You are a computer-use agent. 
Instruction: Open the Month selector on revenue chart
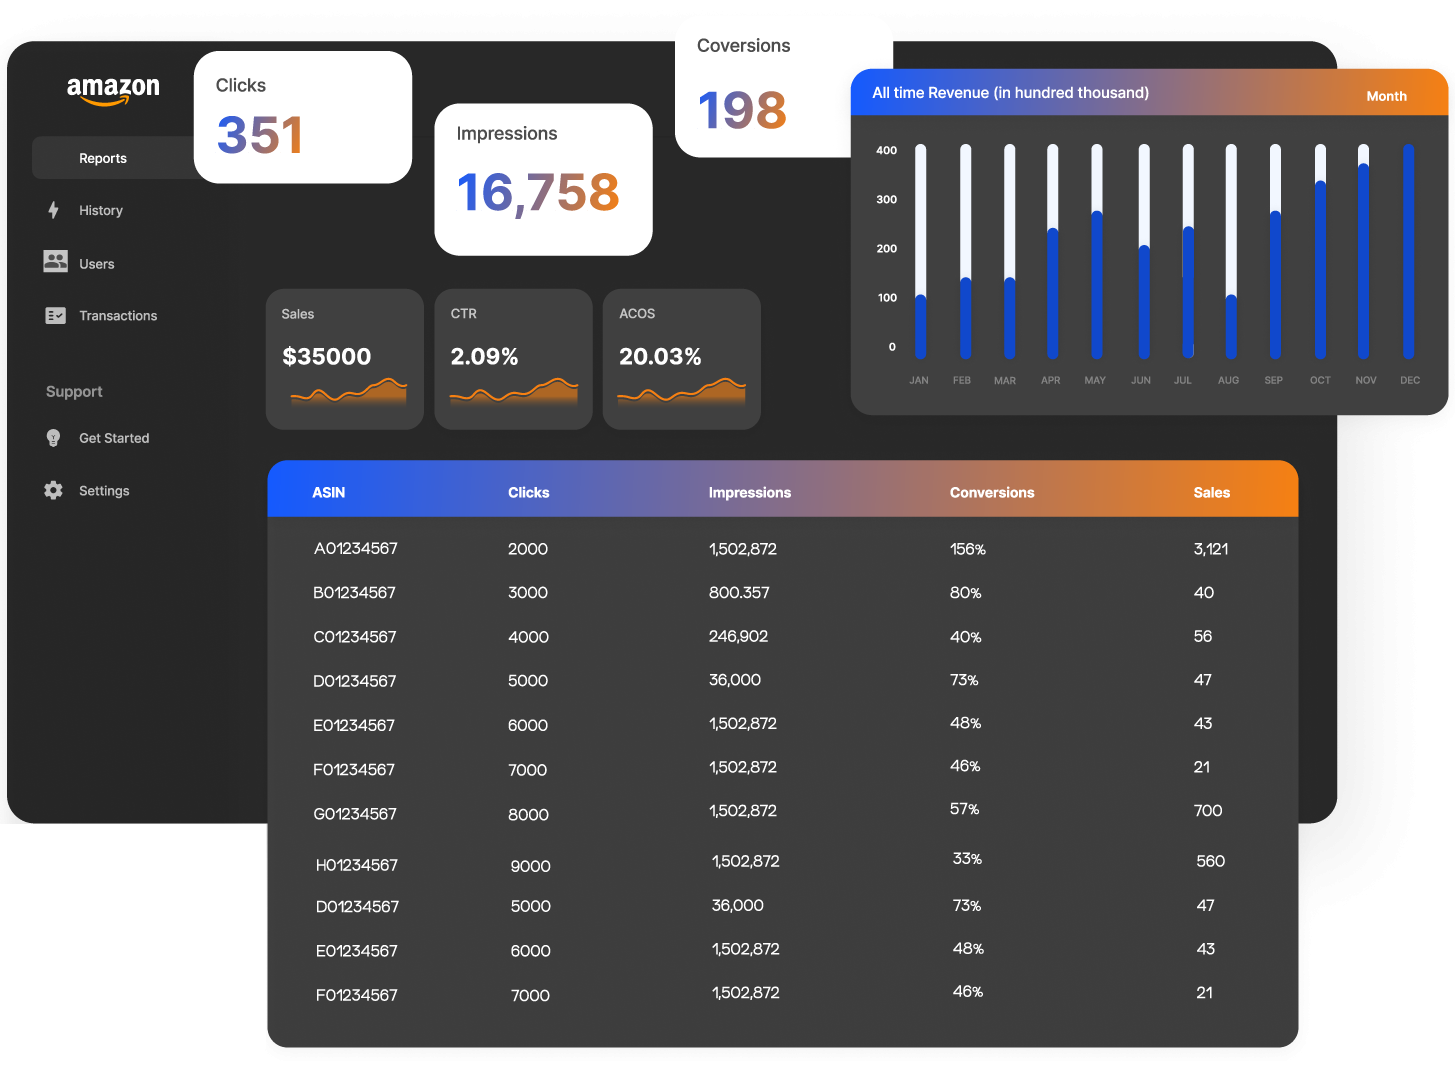(x=1386, y=96)
